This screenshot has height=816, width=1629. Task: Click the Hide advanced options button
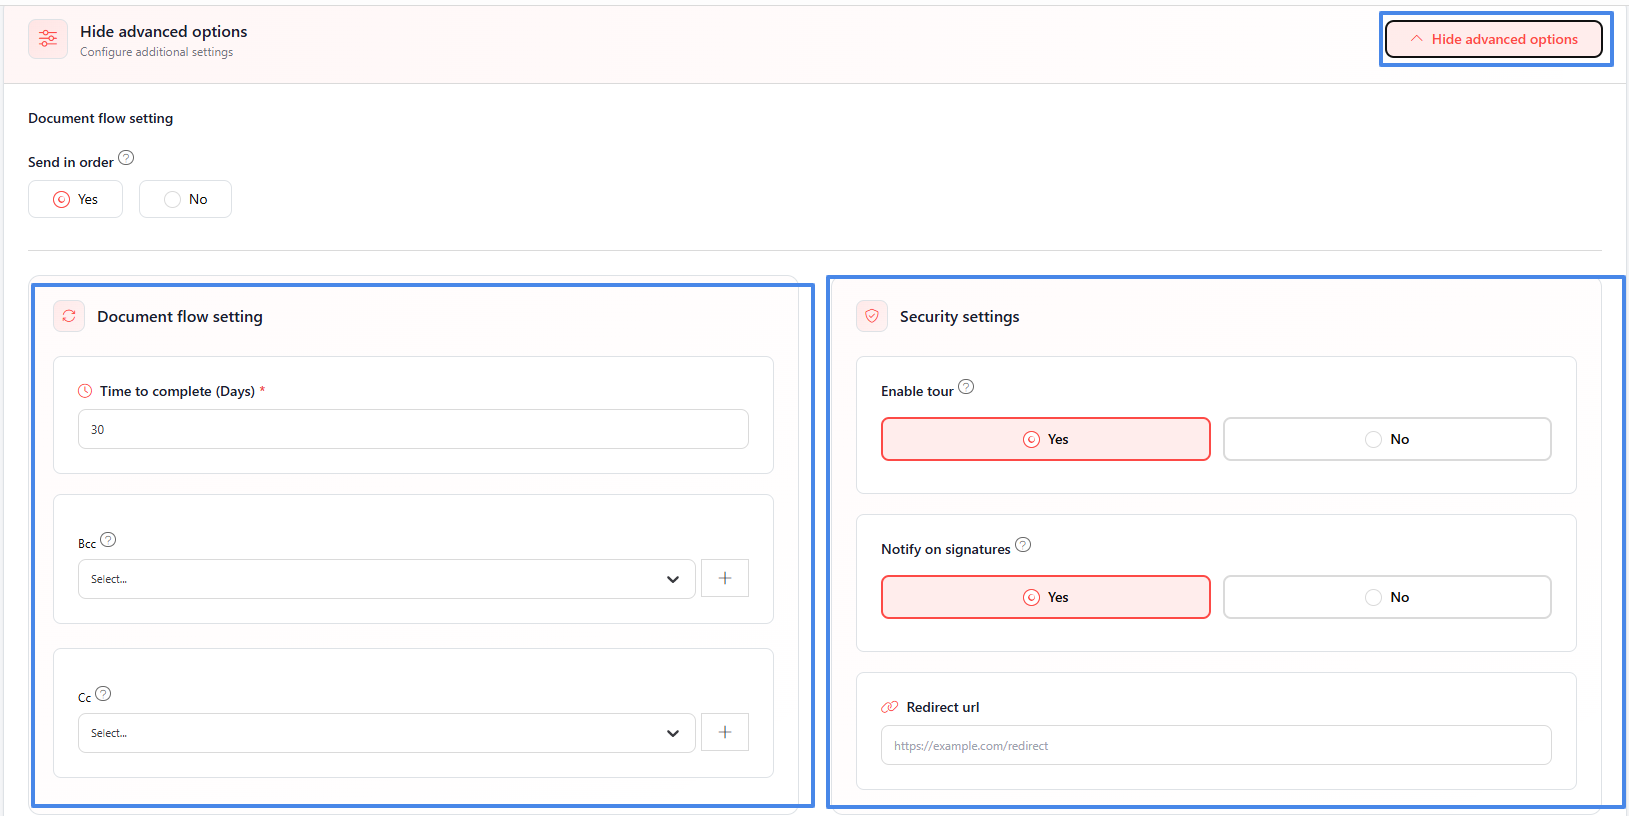pyautogui.click(x=1494, y=39)
